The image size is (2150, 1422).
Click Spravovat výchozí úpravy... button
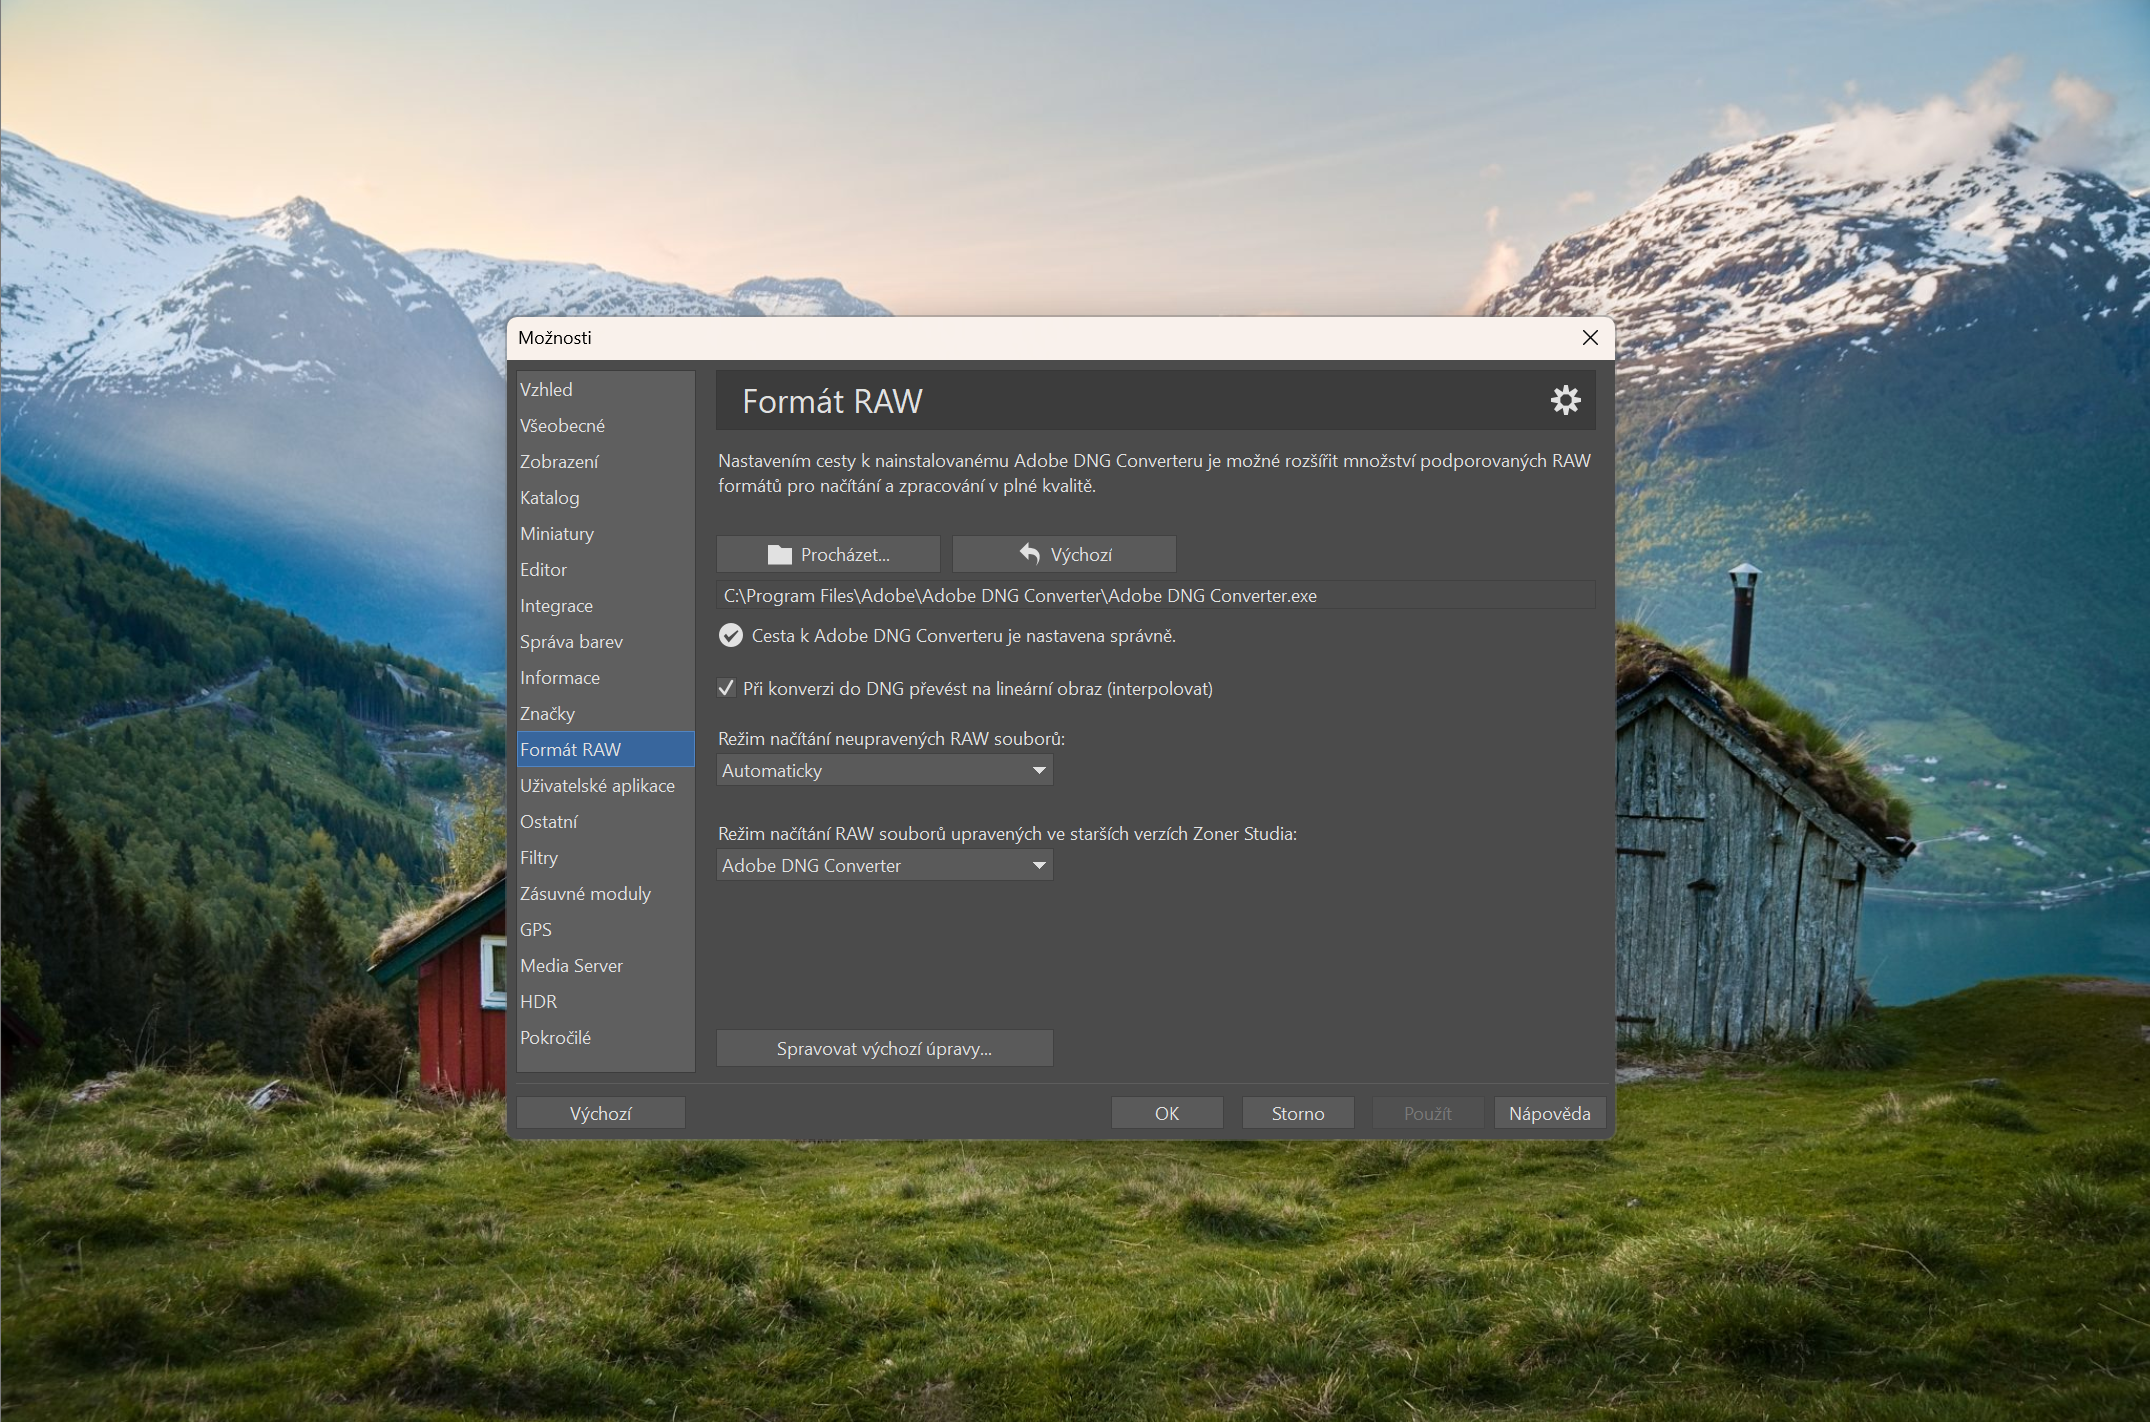(885, 1048)
